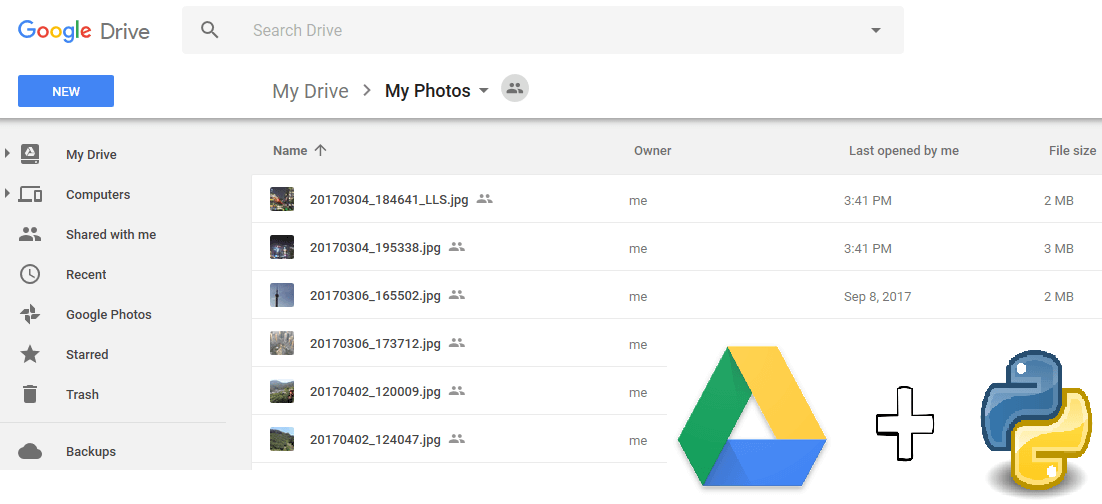
Task: Select thumbnail of 20170402_124047.jpg
Action: [x=282, y=439]
